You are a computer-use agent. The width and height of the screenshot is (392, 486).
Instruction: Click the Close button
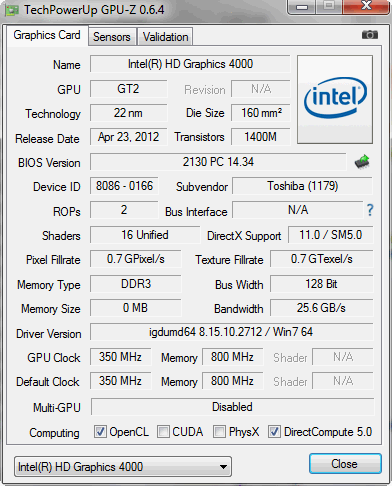click(x=345, y=464)
